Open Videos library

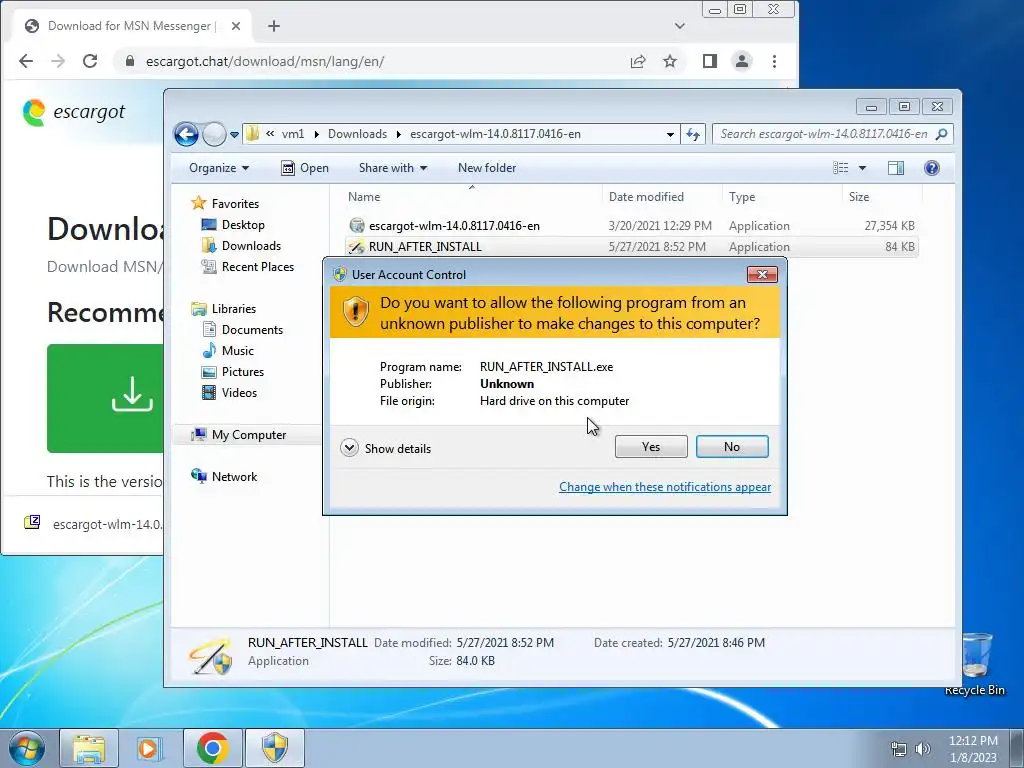tap(230, 392)
